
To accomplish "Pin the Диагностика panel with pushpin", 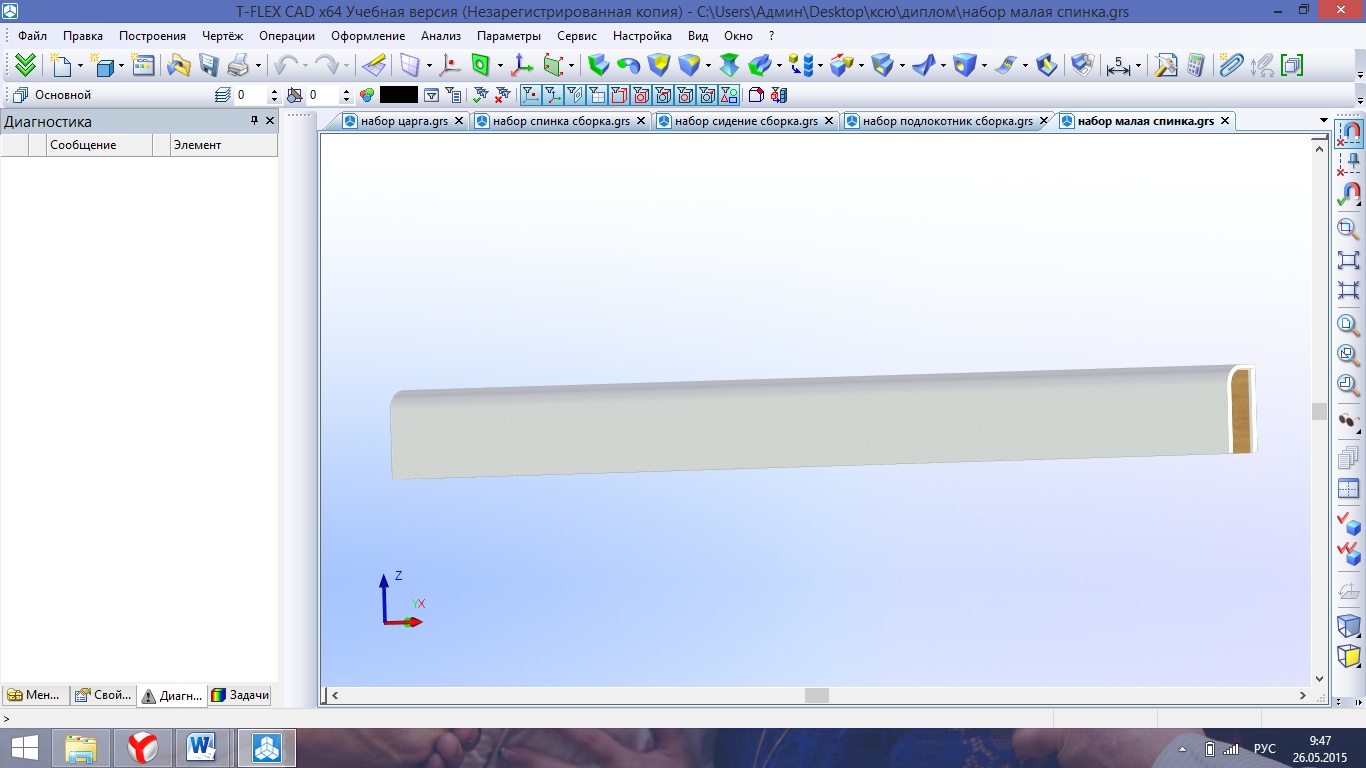I will pyautogui.click(x=254, y=121).
